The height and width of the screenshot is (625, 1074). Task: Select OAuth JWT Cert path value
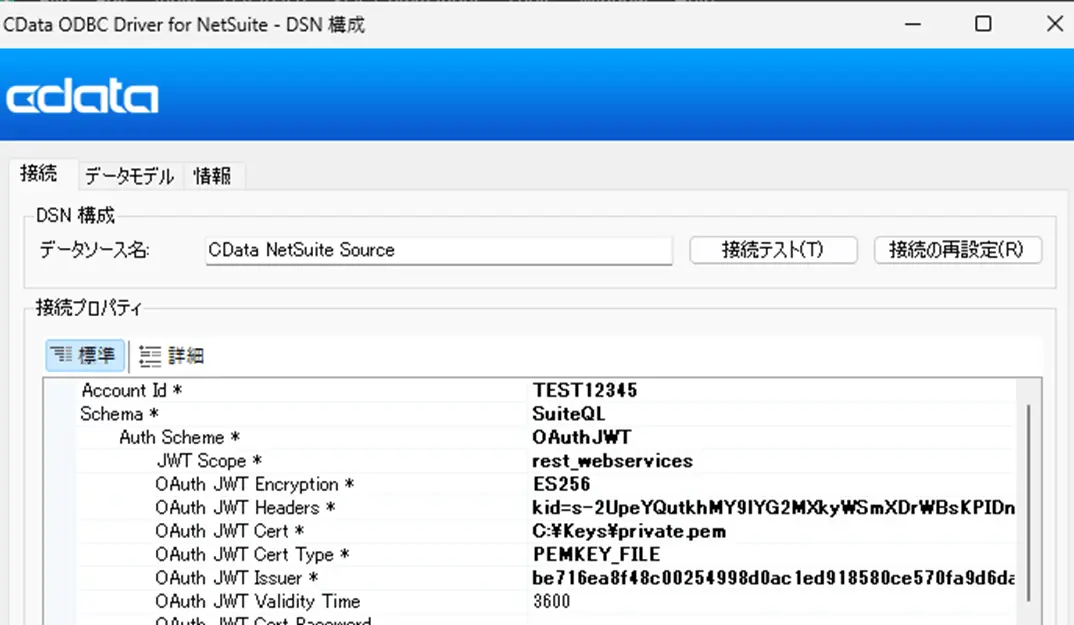629,531
